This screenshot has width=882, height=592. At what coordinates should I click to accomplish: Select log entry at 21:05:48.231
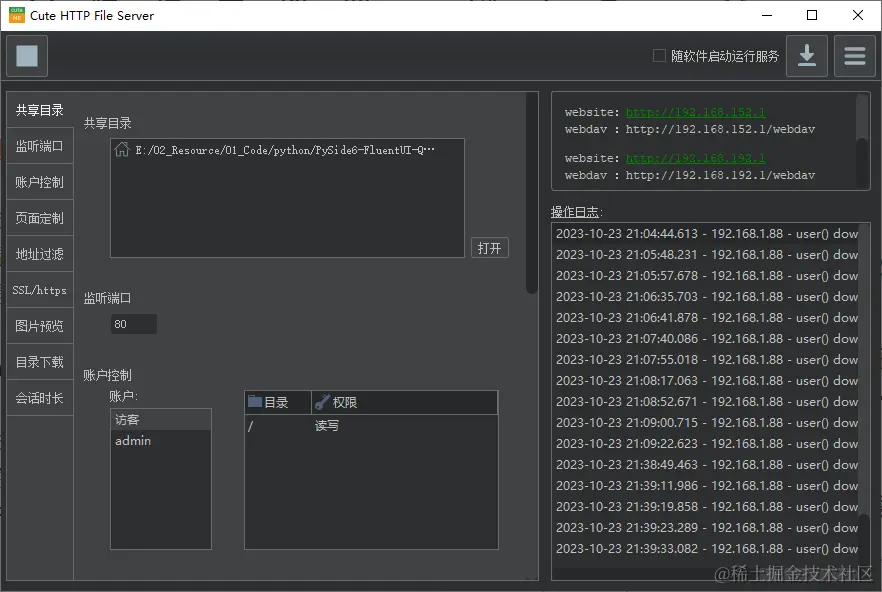[x=706, y=254]
